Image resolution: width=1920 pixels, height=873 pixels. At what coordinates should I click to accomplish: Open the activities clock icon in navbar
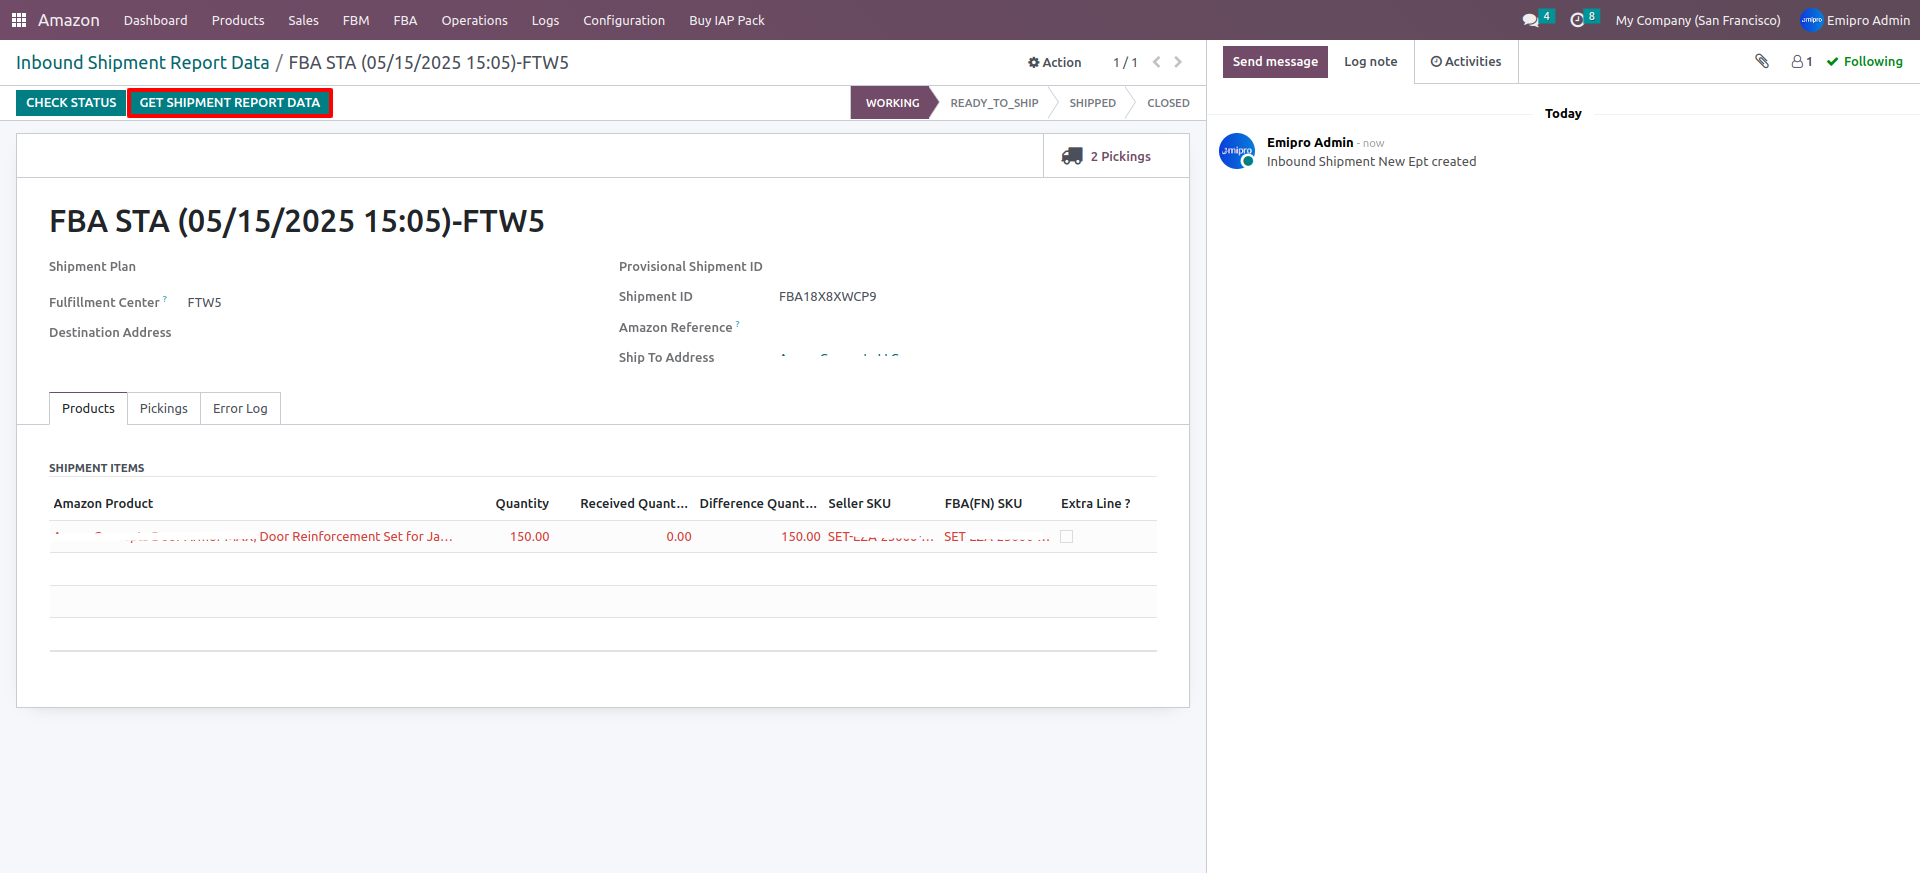tap(1577, 20)
